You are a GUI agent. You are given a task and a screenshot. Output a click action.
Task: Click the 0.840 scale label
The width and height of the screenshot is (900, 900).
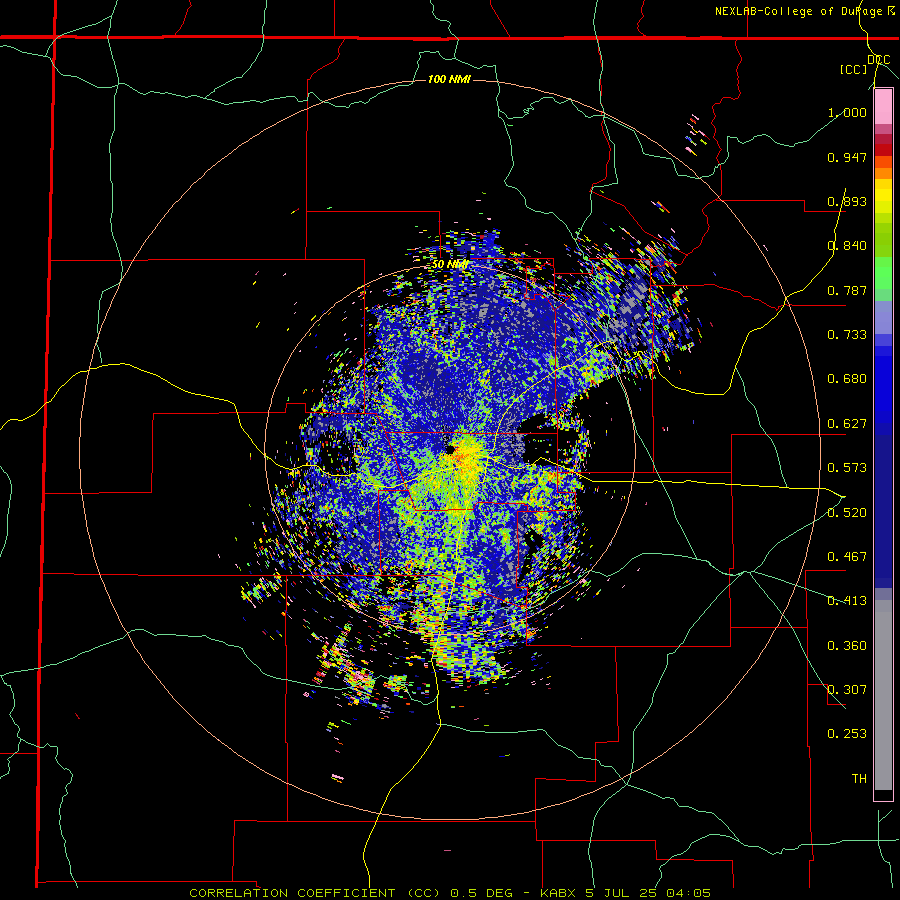(x=847, y=246)
